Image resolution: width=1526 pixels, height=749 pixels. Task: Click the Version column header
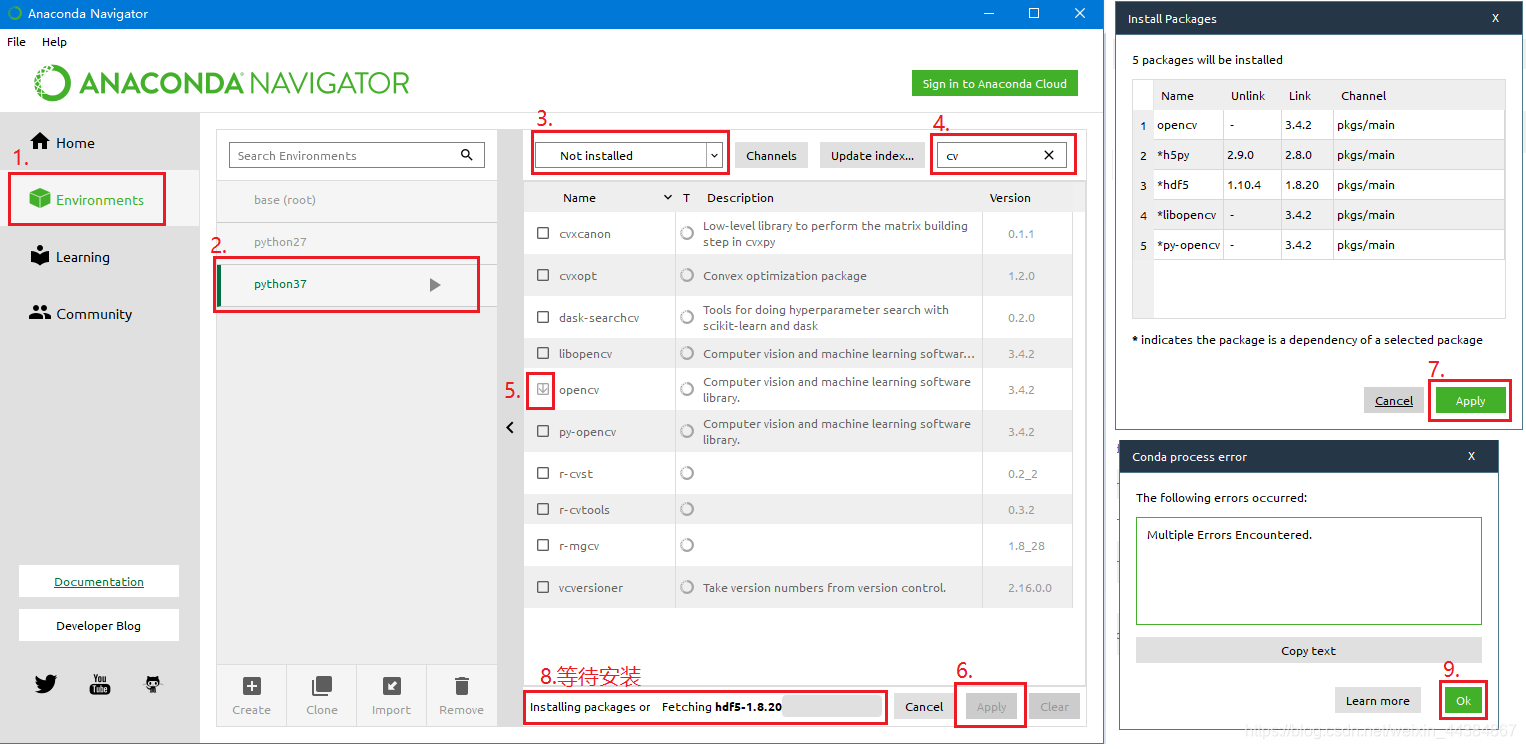(1010, 198)
